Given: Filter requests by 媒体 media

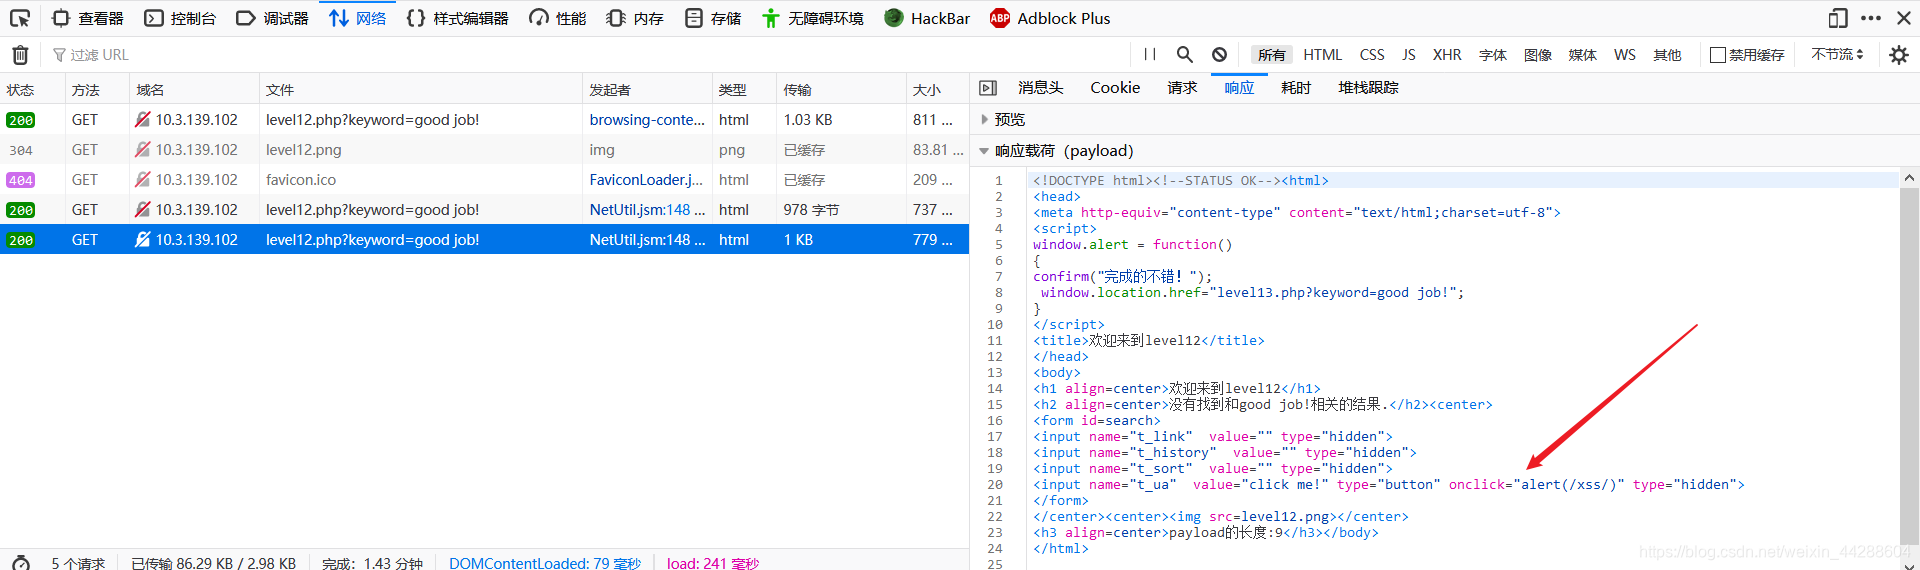Looking at the screenshot, I should [1582, 55].
